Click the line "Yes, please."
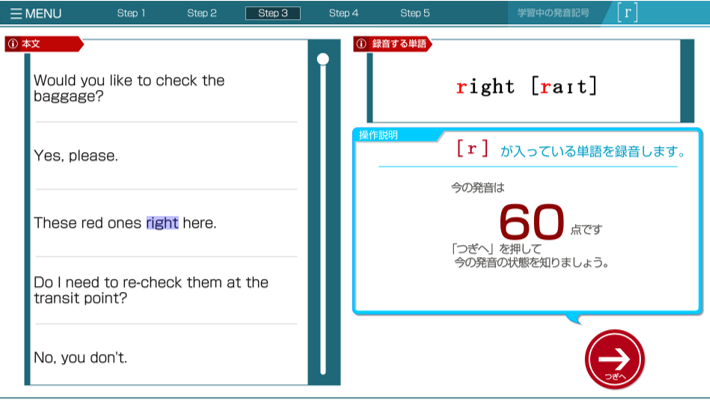 (x=76, y=156)
